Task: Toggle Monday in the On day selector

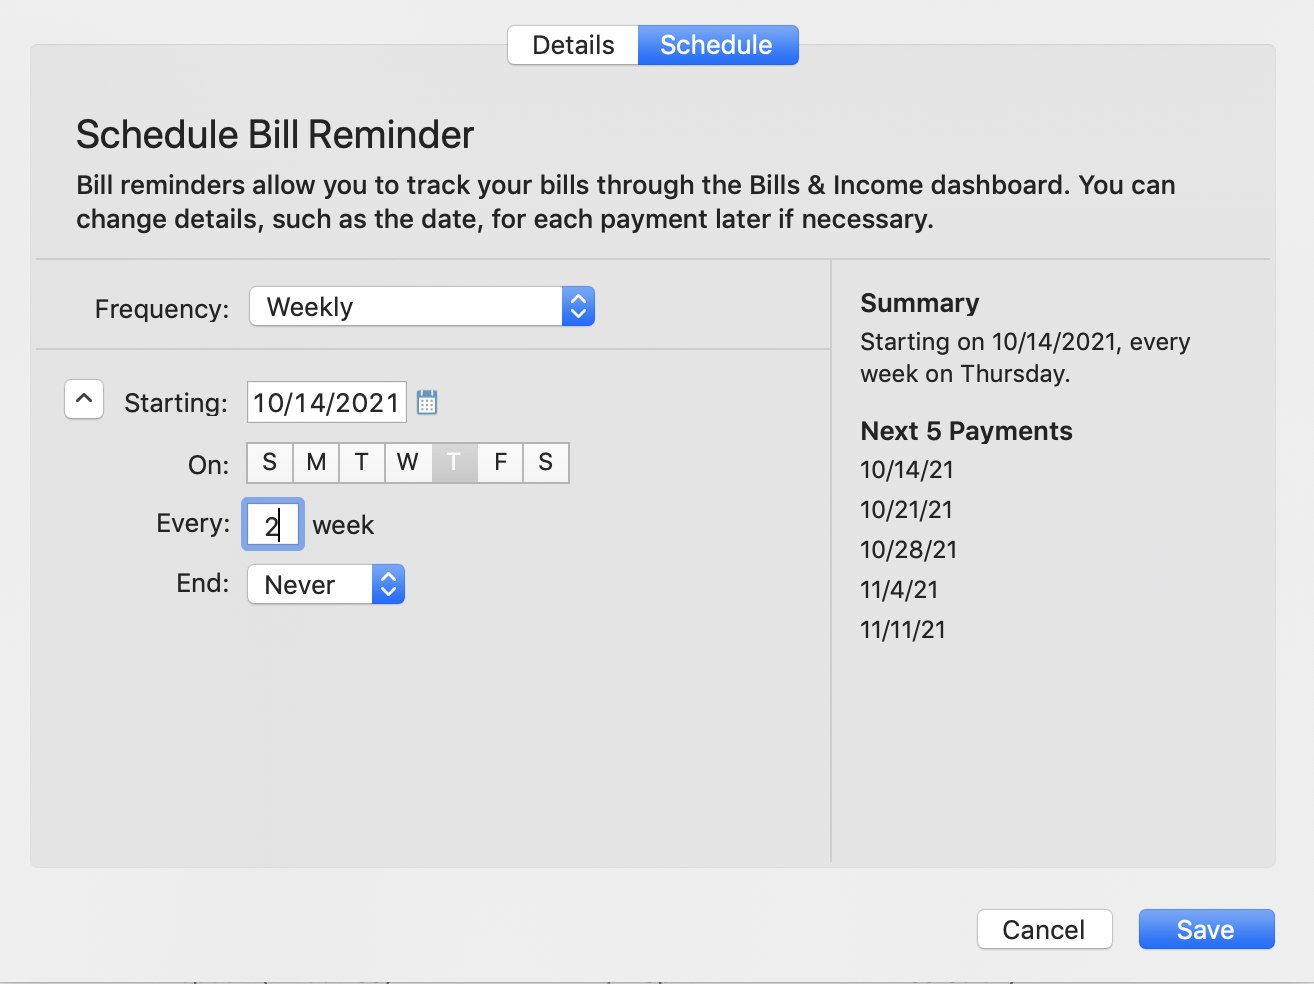Action: pos(316,462)
